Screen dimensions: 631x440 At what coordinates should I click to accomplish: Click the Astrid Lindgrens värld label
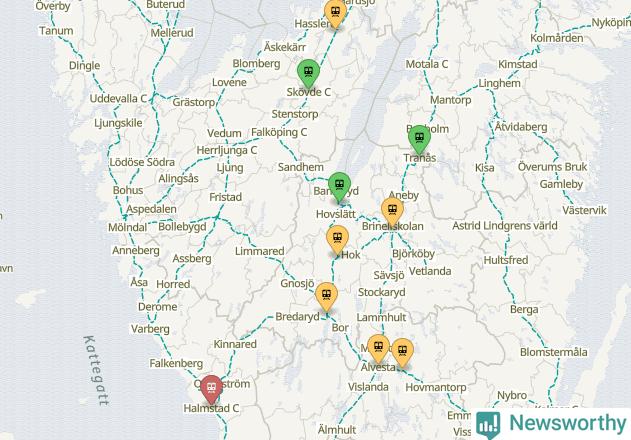[505, 225]
